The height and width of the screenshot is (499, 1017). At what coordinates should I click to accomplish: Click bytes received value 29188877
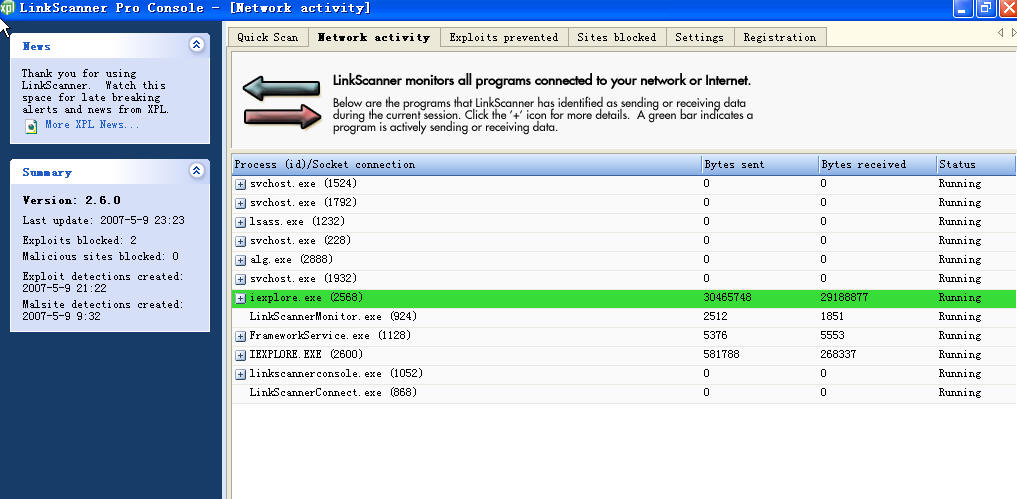click(x=844, y=298)
